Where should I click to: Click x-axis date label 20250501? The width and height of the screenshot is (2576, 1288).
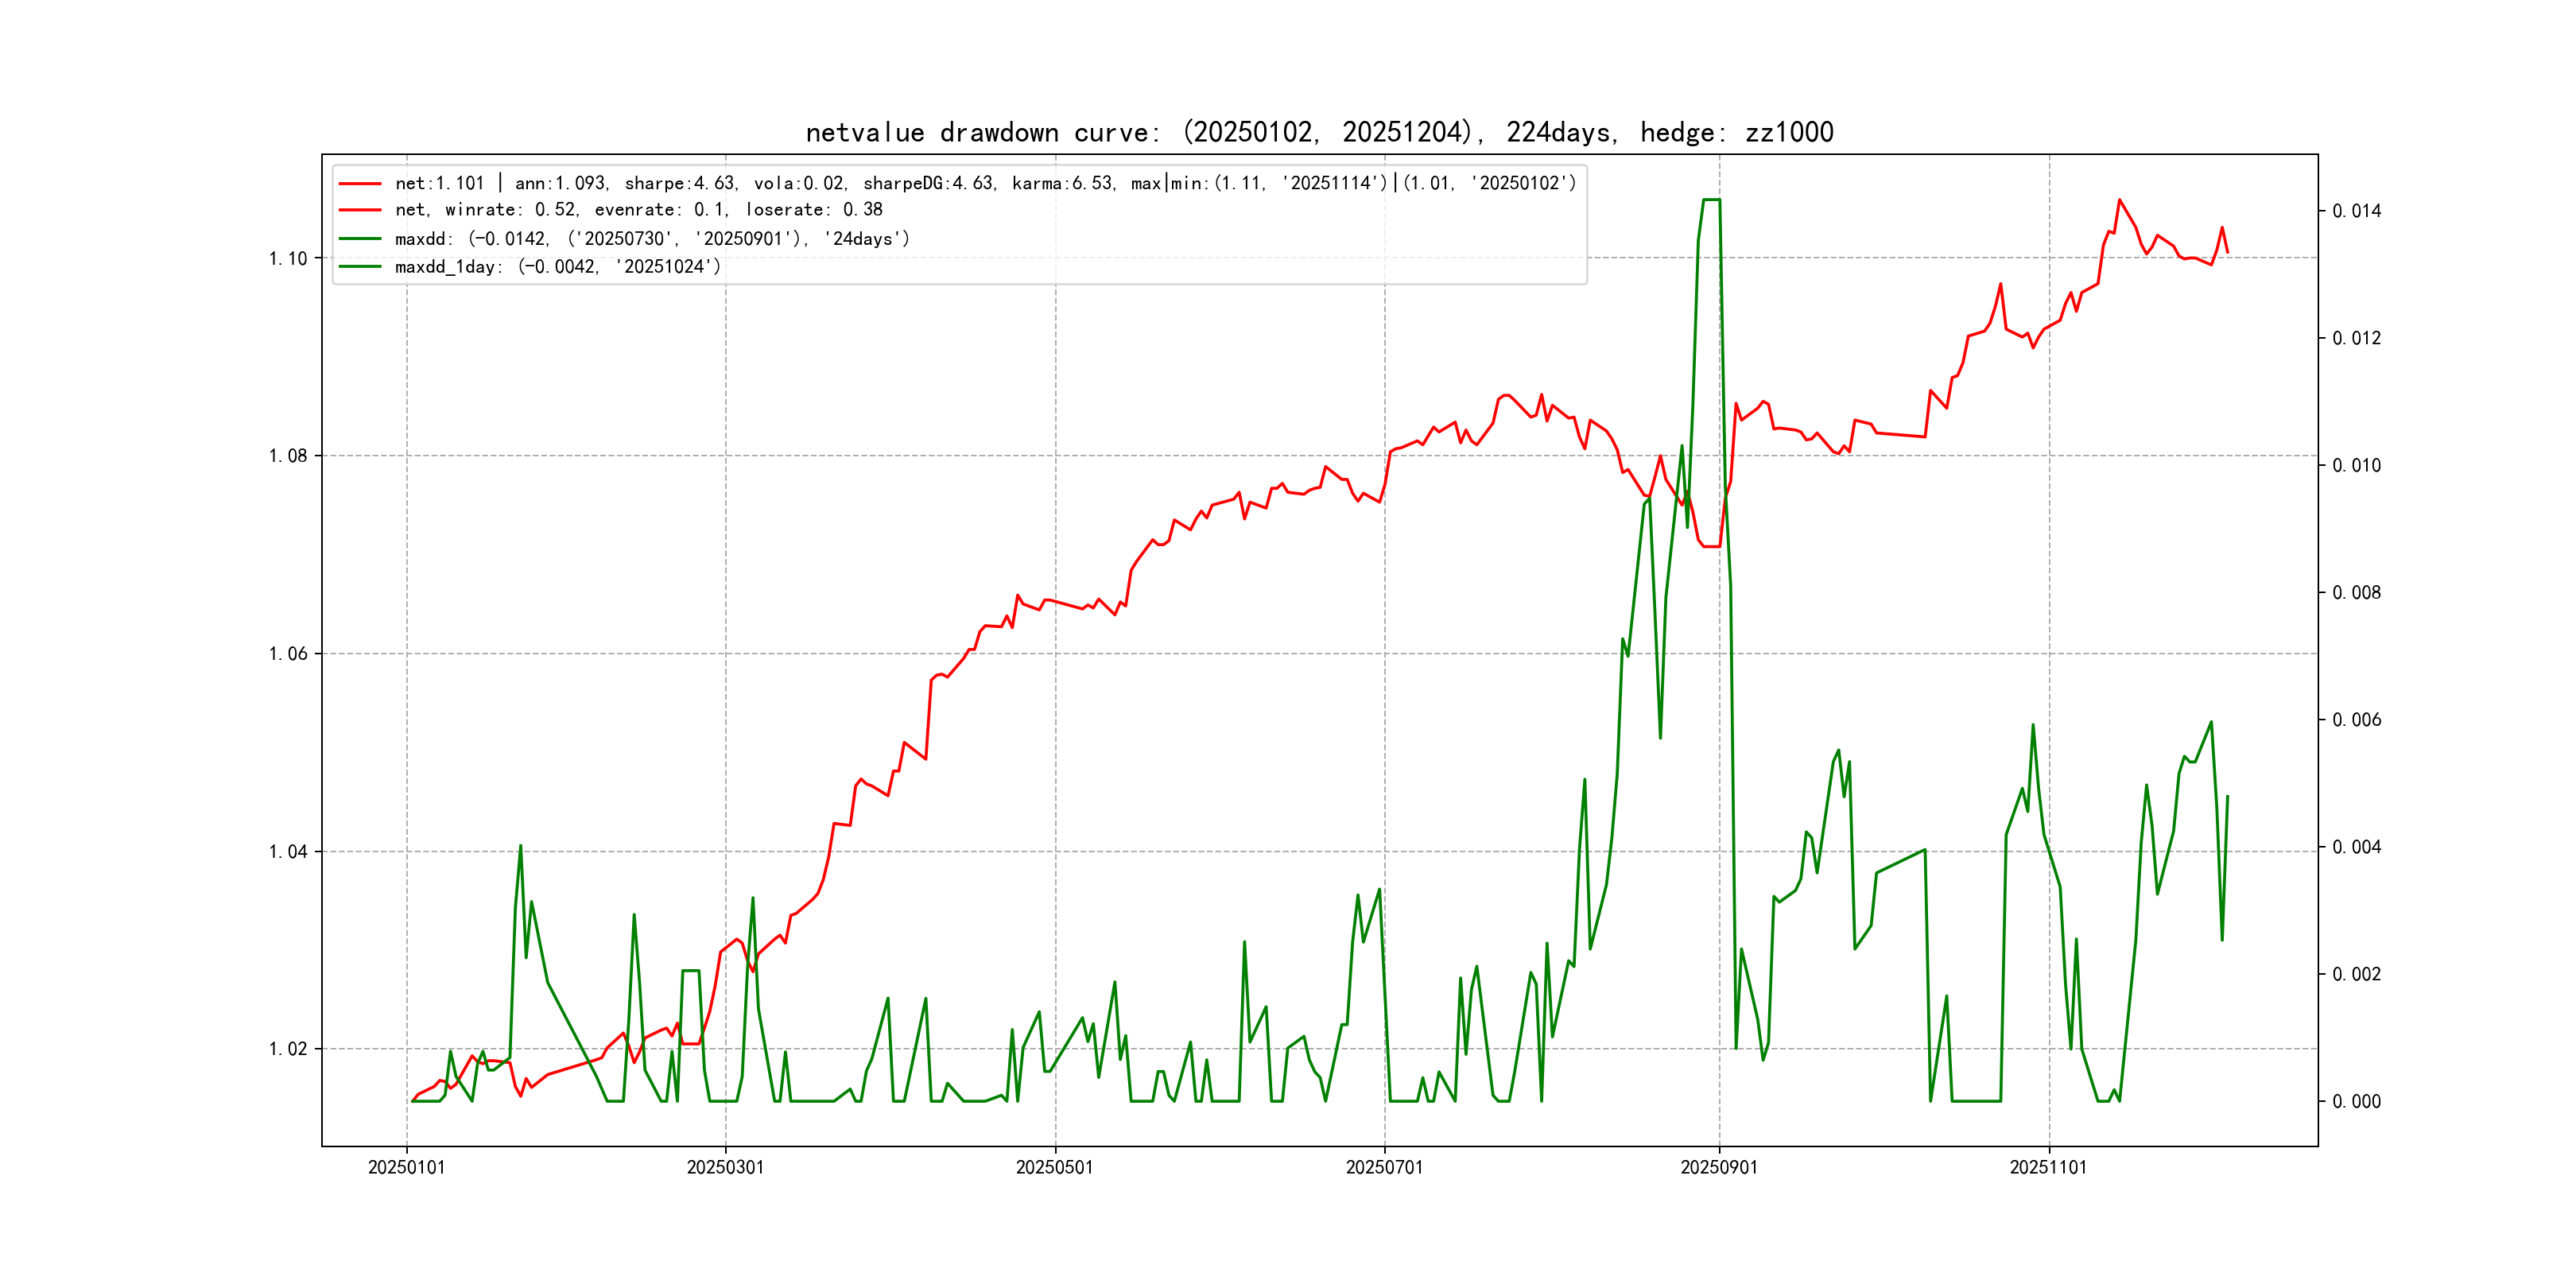1054,1168
